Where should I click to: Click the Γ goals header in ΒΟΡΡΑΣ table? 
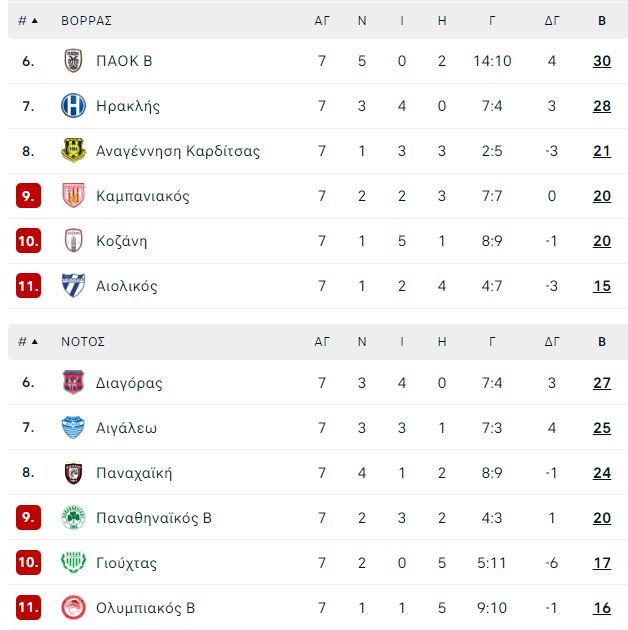pyautogui.click(x=492, y=20)
